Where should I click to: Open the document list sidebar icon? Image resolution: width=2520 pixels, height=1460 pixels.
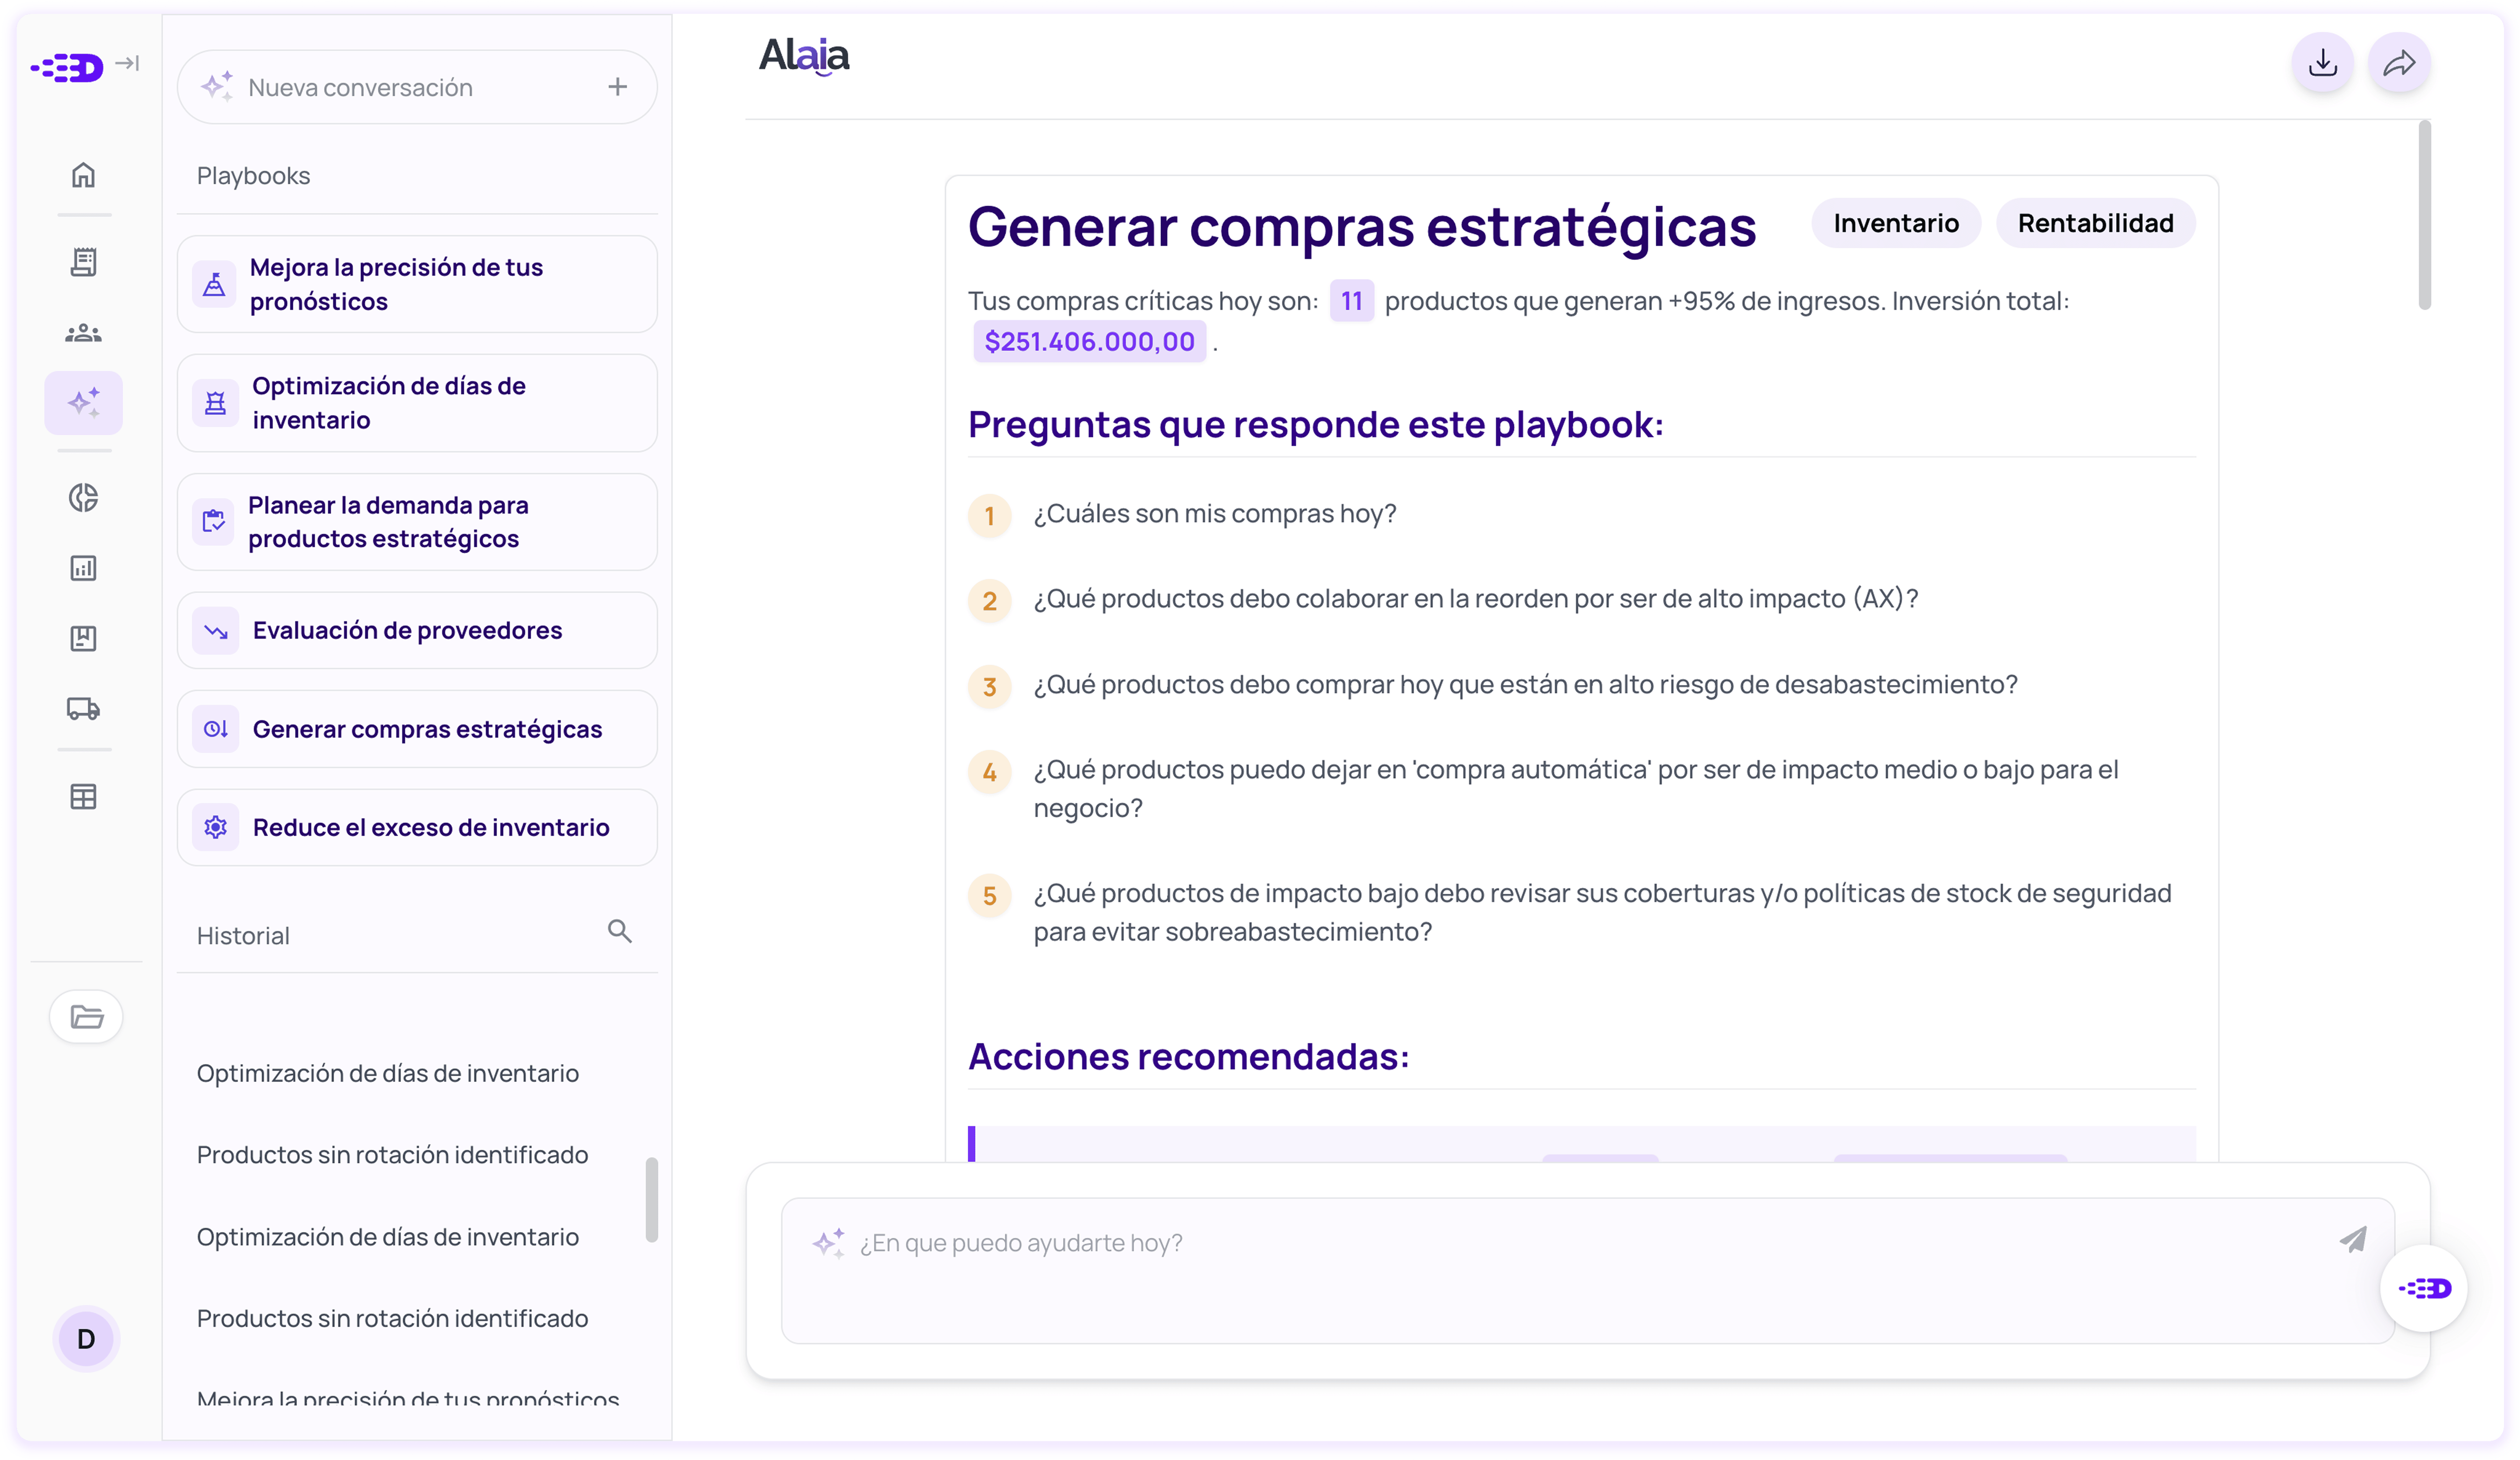(x=84, y=262)
